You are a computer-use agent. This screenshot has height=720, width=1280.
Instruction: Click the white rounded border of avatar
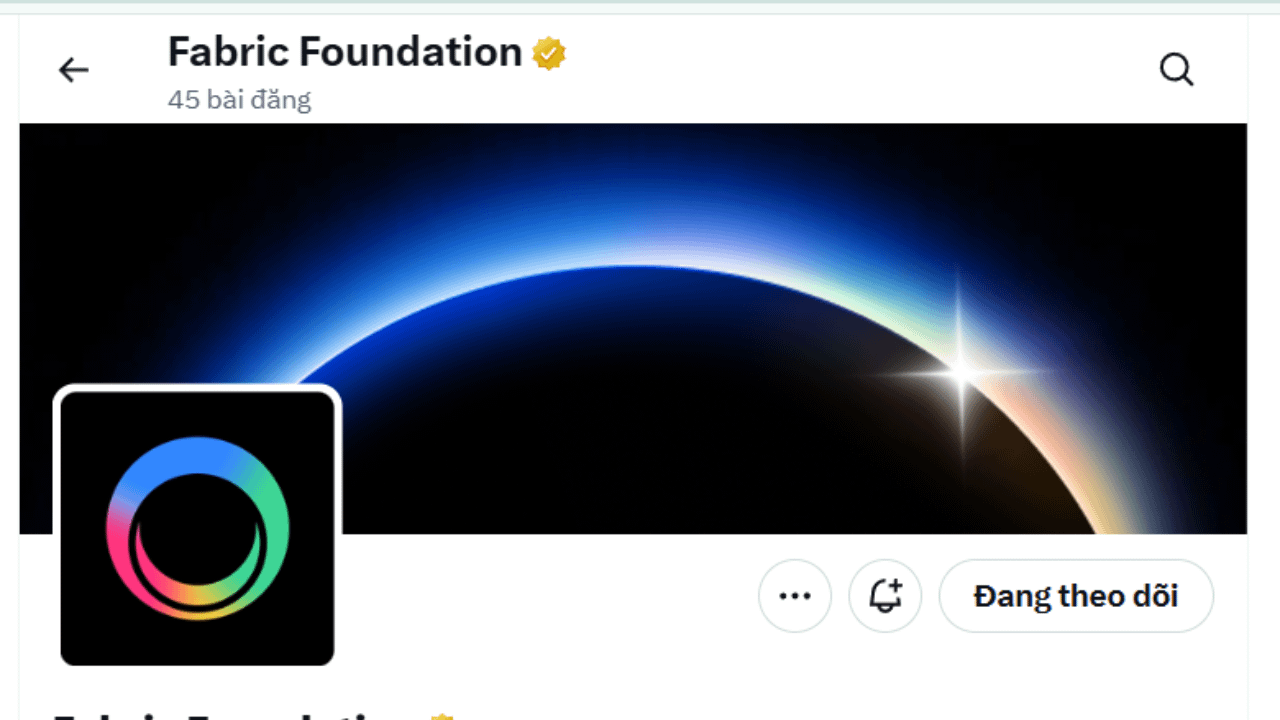click(197, 388)
